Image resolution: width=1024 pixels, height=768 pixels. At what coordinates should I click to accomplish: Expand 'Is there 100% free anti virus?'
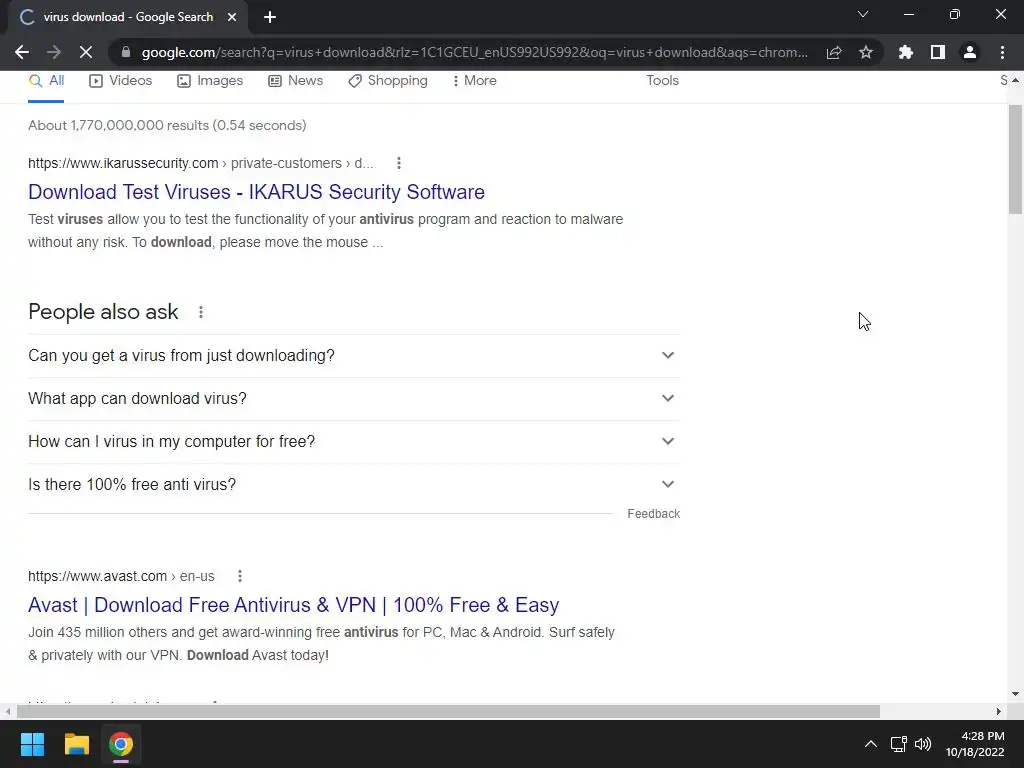(x=354, y=485)
